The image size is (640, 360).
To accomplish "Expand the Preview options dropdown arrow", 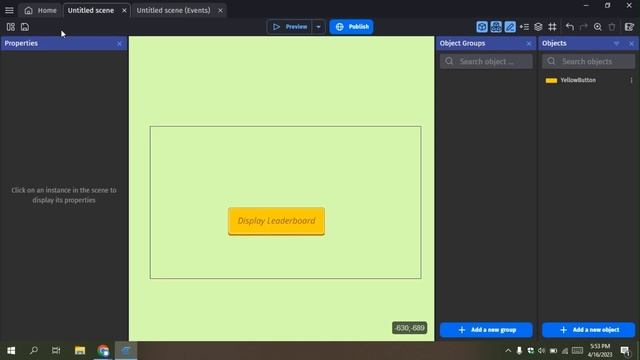I will click(x=318, y=27).
